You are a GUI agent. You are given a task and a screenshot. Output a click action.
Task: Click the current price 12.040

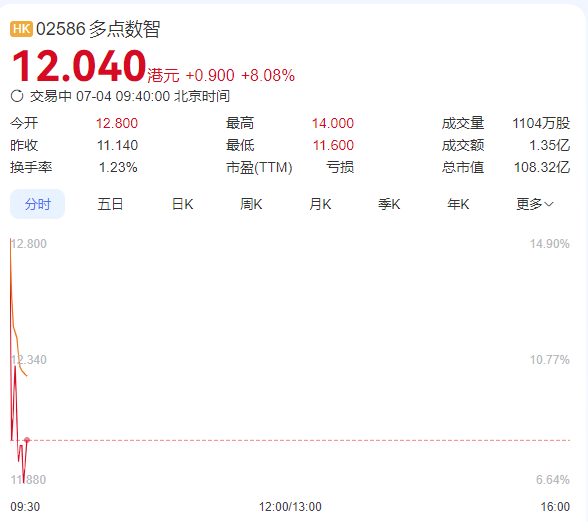(x=79, y=66)
